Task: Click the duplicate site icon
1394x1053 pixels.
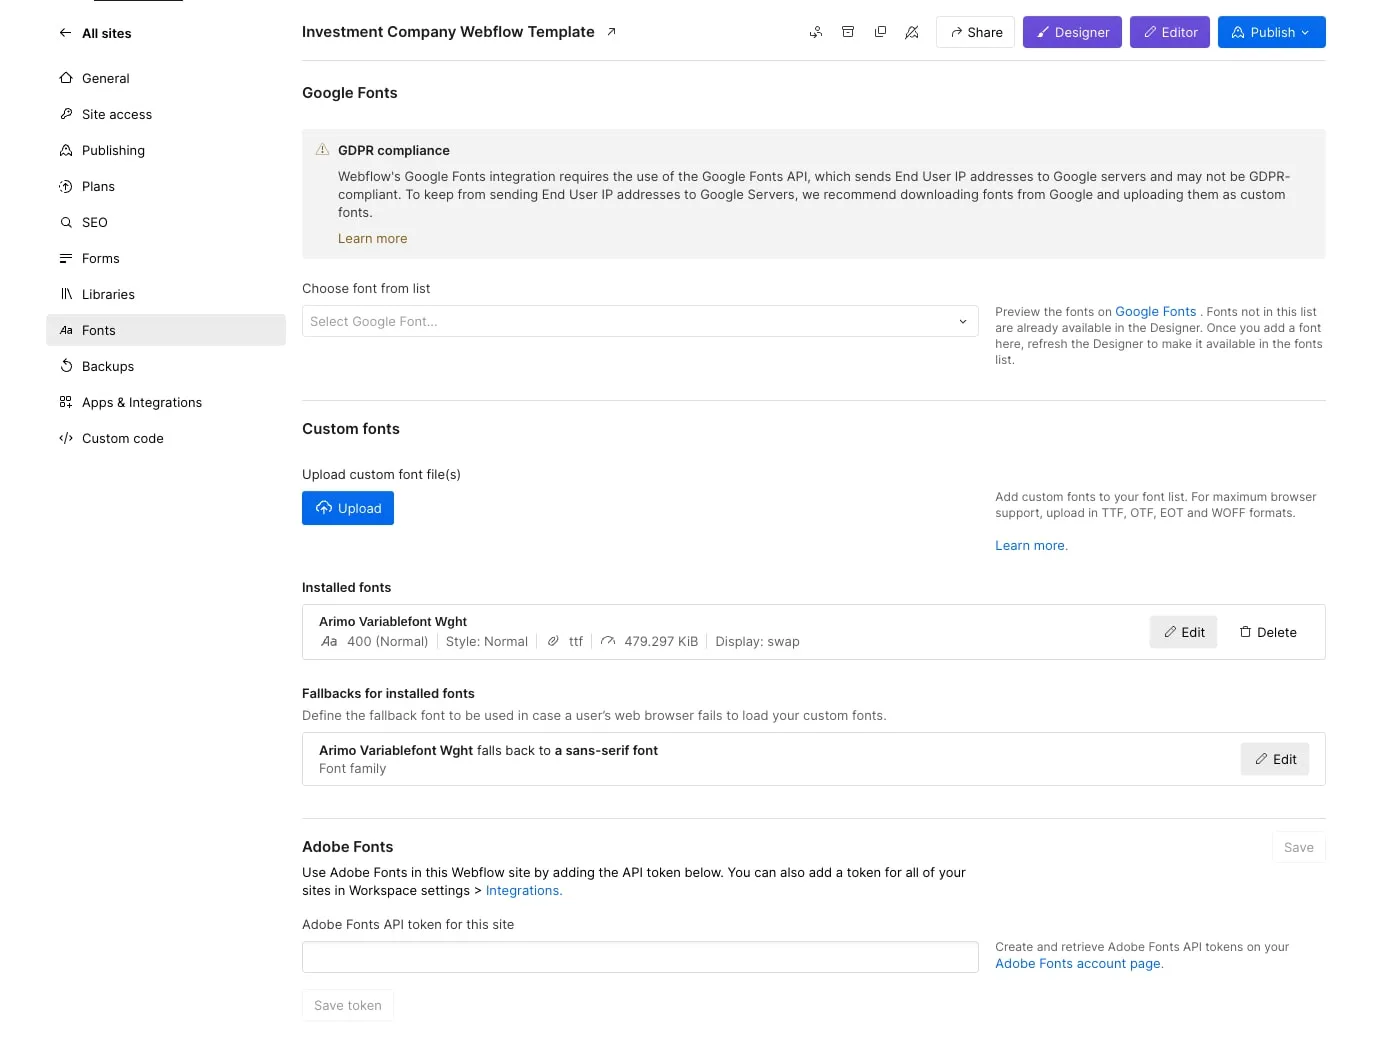Action: pyautogui.click(x=880, y=32)
